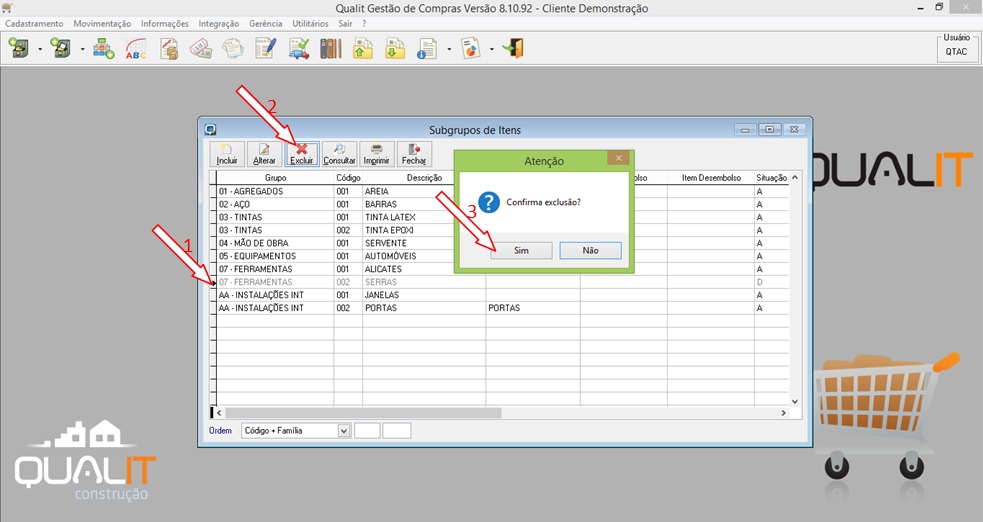
Task: Click the Alterar button
Action: pyautogui.click(x=265, y=154)
